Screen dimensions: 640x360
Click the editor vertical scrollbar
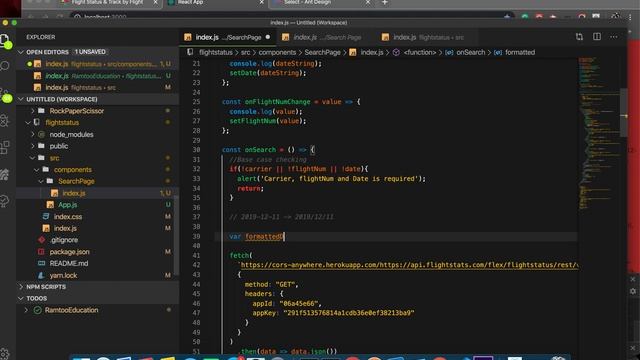[x=624, y=112]
